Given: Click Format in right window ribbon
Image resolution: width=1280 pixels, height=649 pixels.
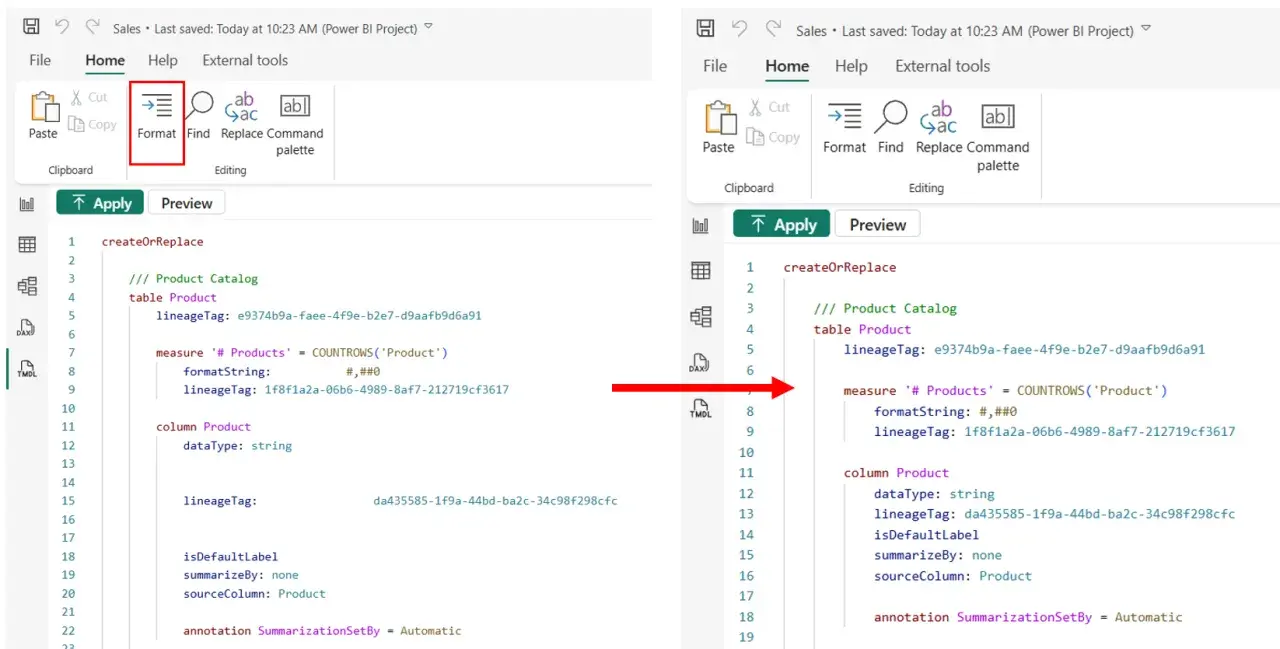Looking at the screenshot, I should point(844,127).
